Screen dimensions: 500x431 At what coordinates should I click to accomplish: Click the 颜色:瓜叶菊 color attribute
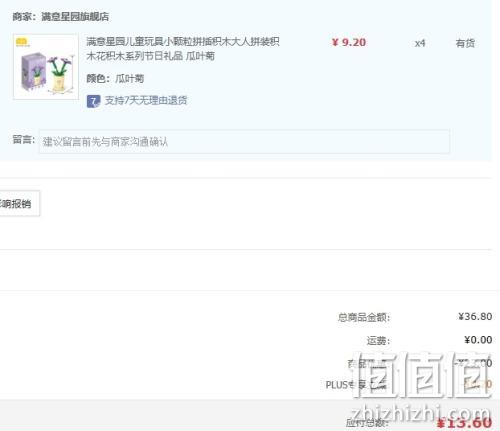[115, 79]
